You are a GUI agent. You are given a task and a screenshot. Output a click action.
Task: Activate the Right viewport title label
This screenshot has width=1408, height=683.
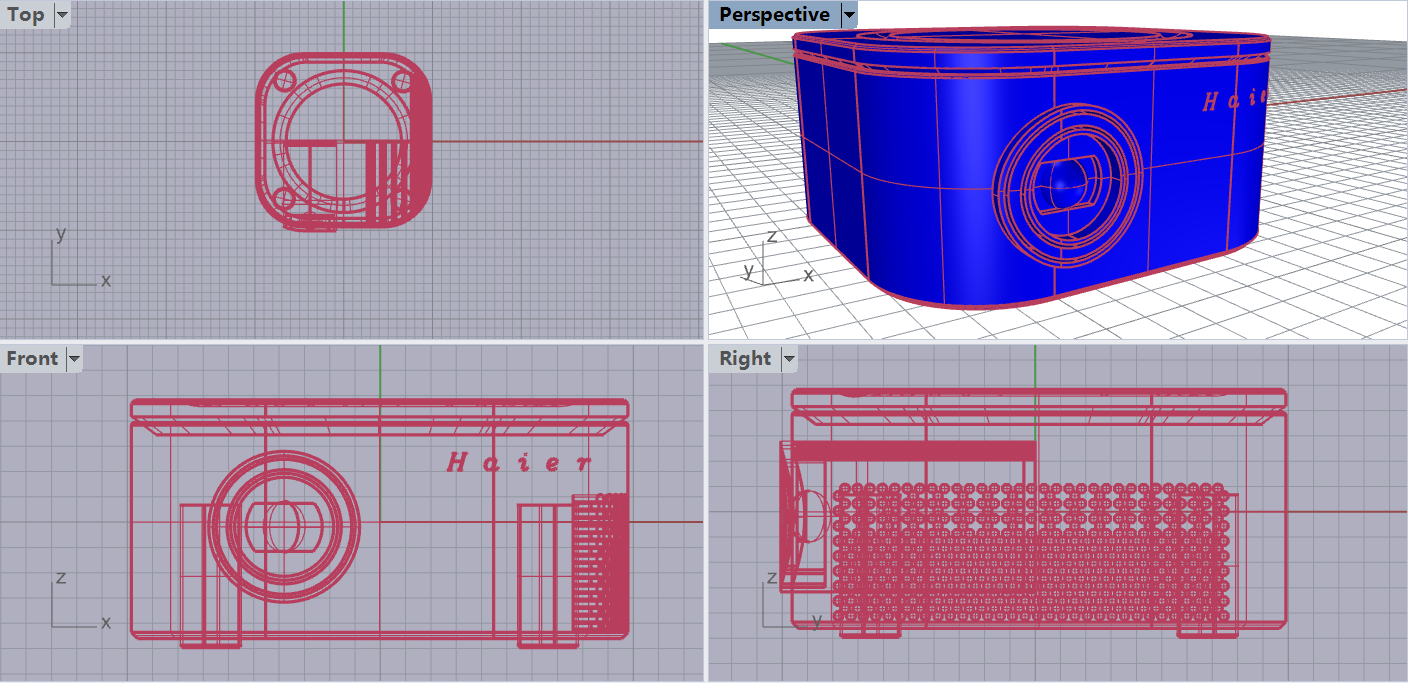[745, 359]
